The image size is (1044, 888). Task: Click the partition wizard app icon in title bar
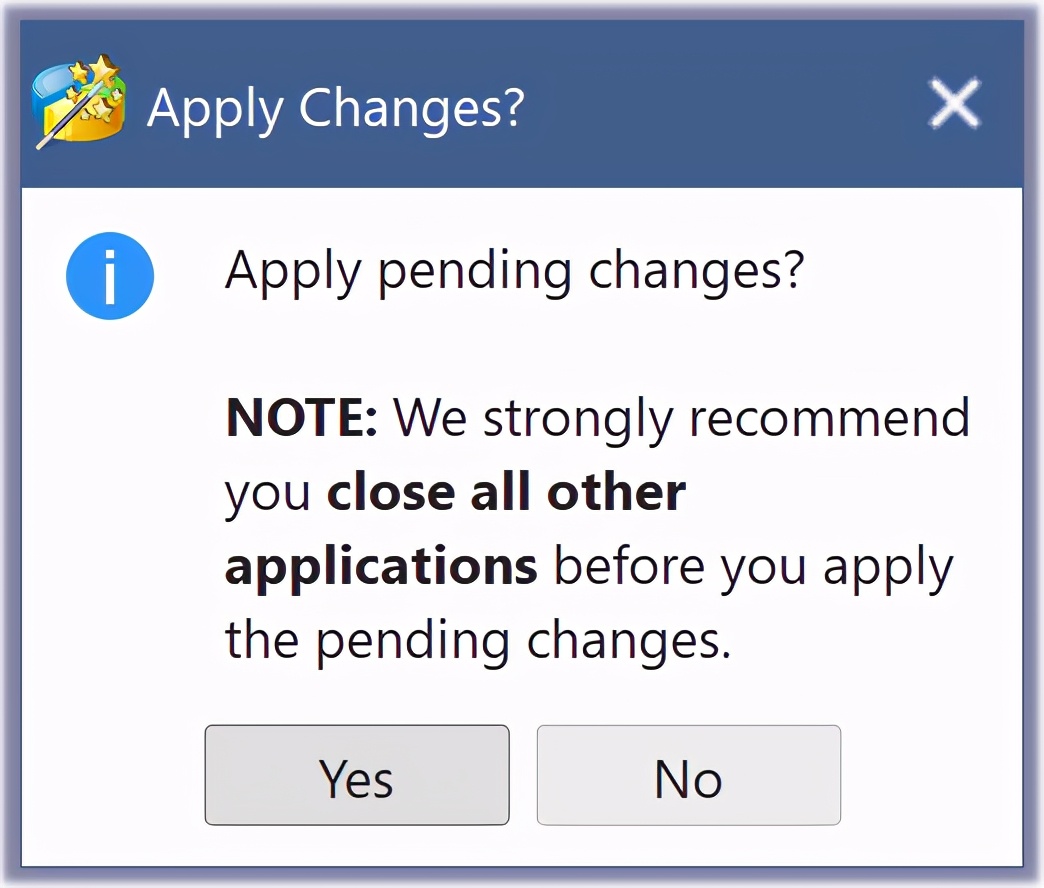click(79, 104)
